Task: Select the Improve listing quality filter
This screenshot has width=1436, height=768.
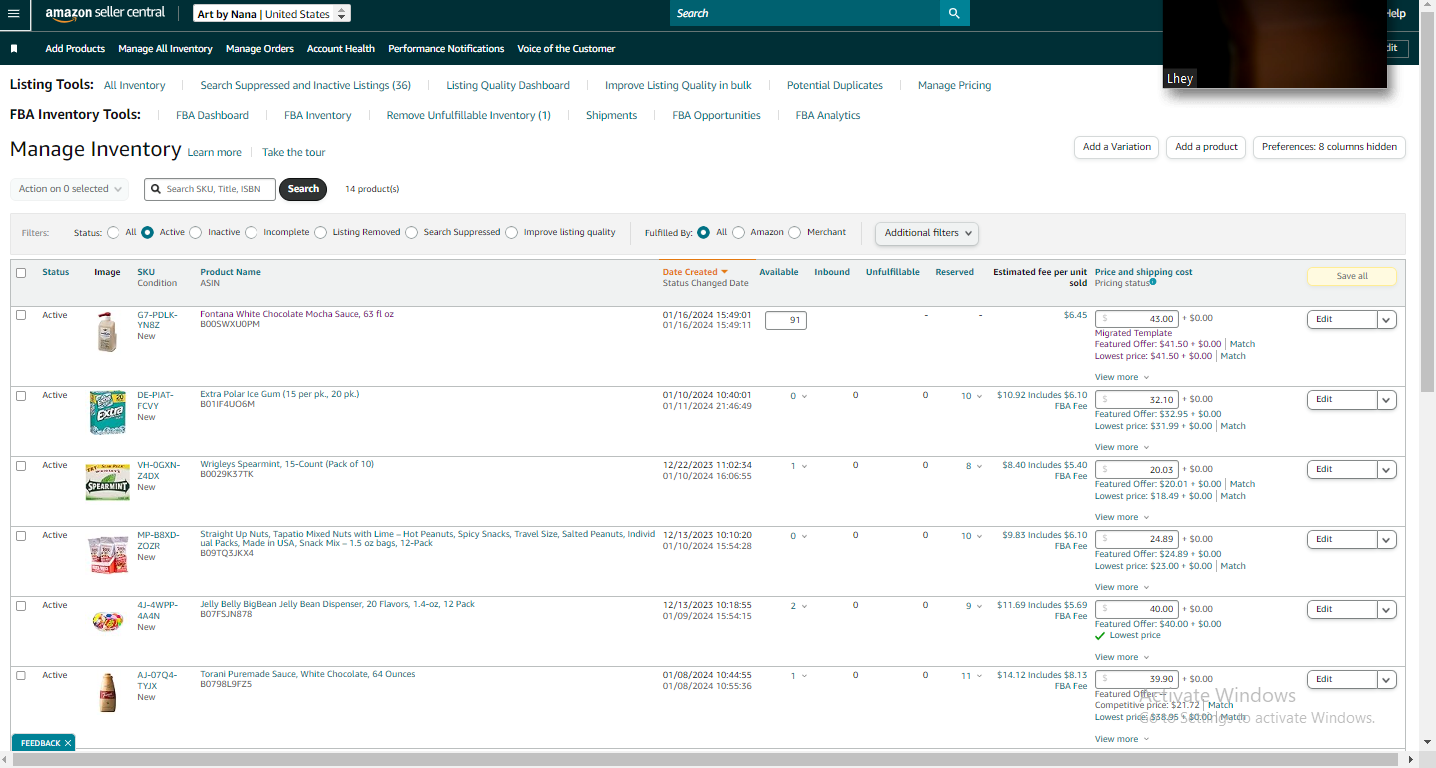Action: point(512,232)
